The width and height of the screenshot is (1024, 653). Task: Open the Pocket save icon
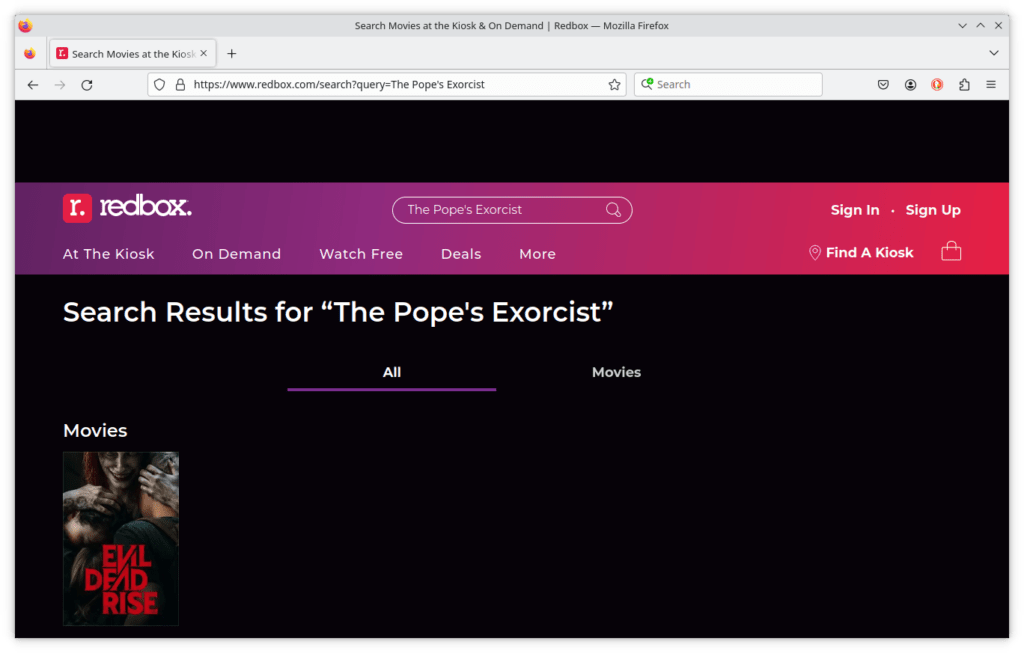[883, 84]
